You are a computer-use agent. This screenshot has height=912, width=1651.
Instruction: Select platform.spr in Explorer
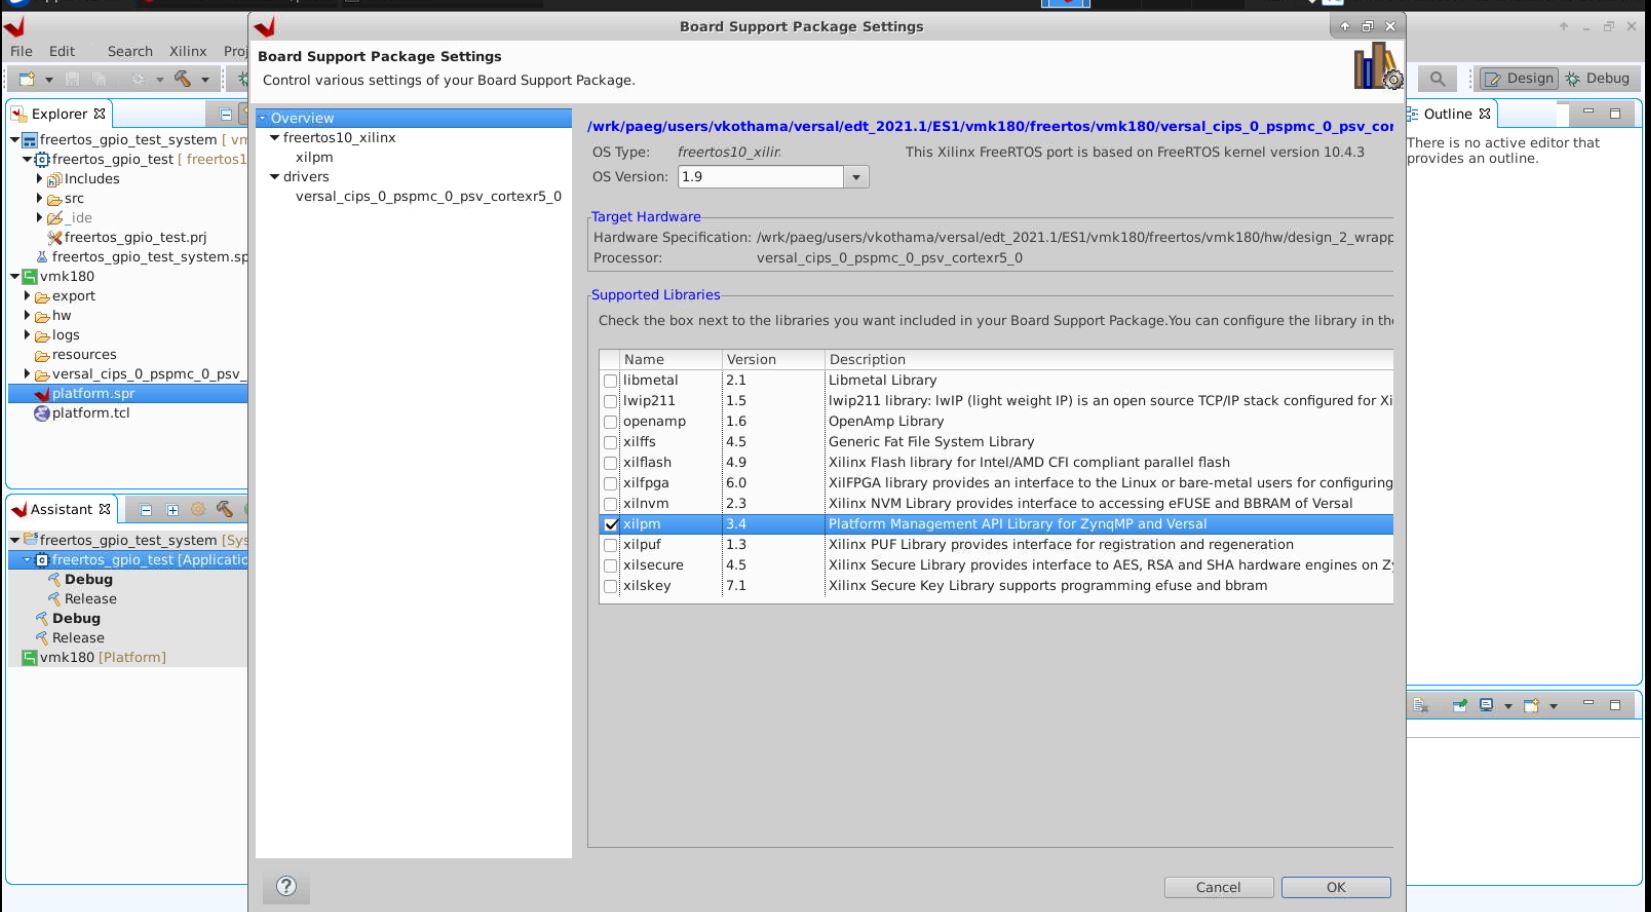click(x=93, y=393)
